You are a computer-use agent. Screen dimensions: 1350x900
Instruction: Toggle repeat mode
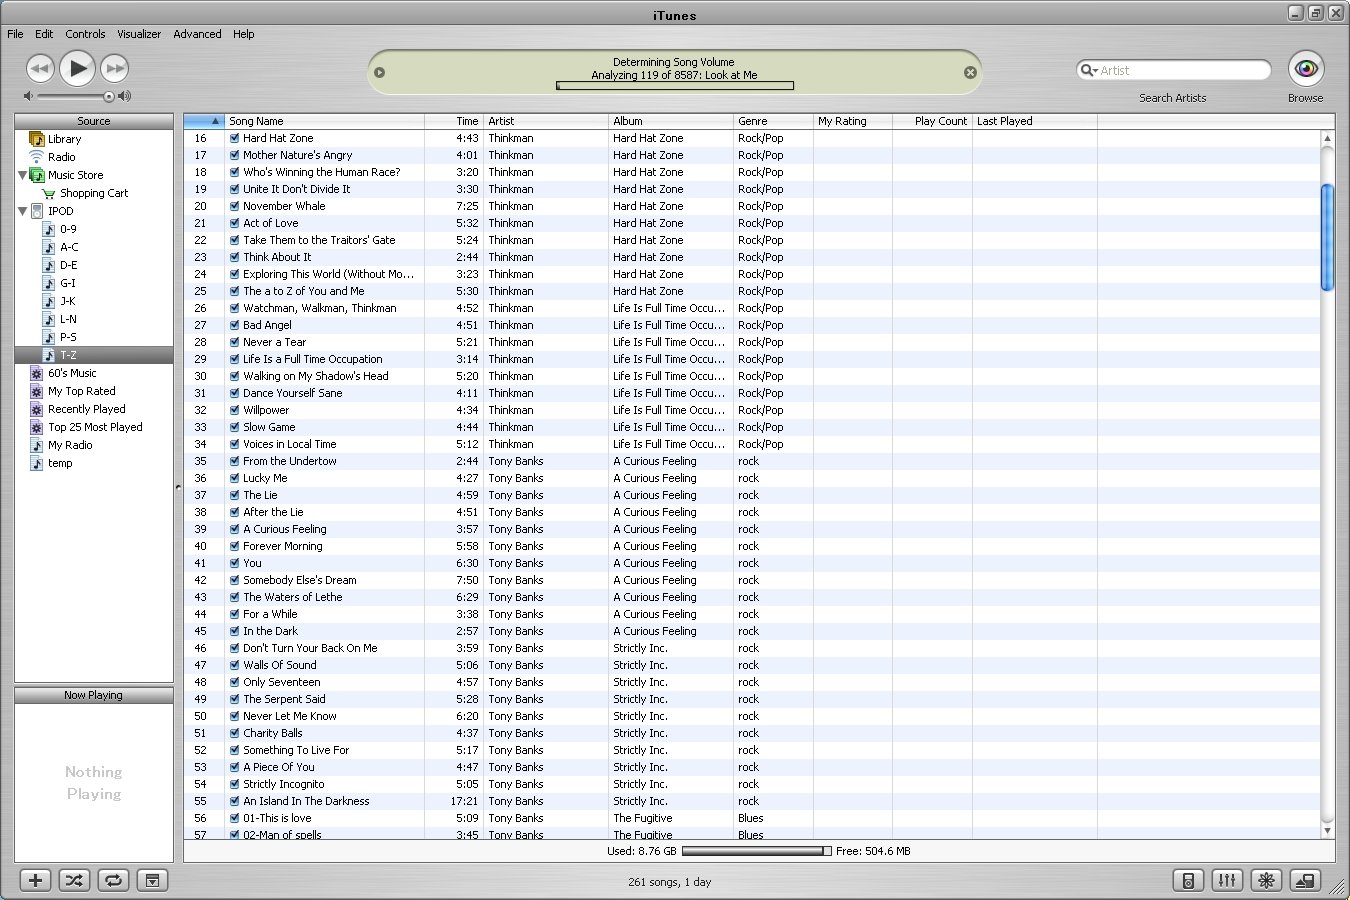pos(113,880)
